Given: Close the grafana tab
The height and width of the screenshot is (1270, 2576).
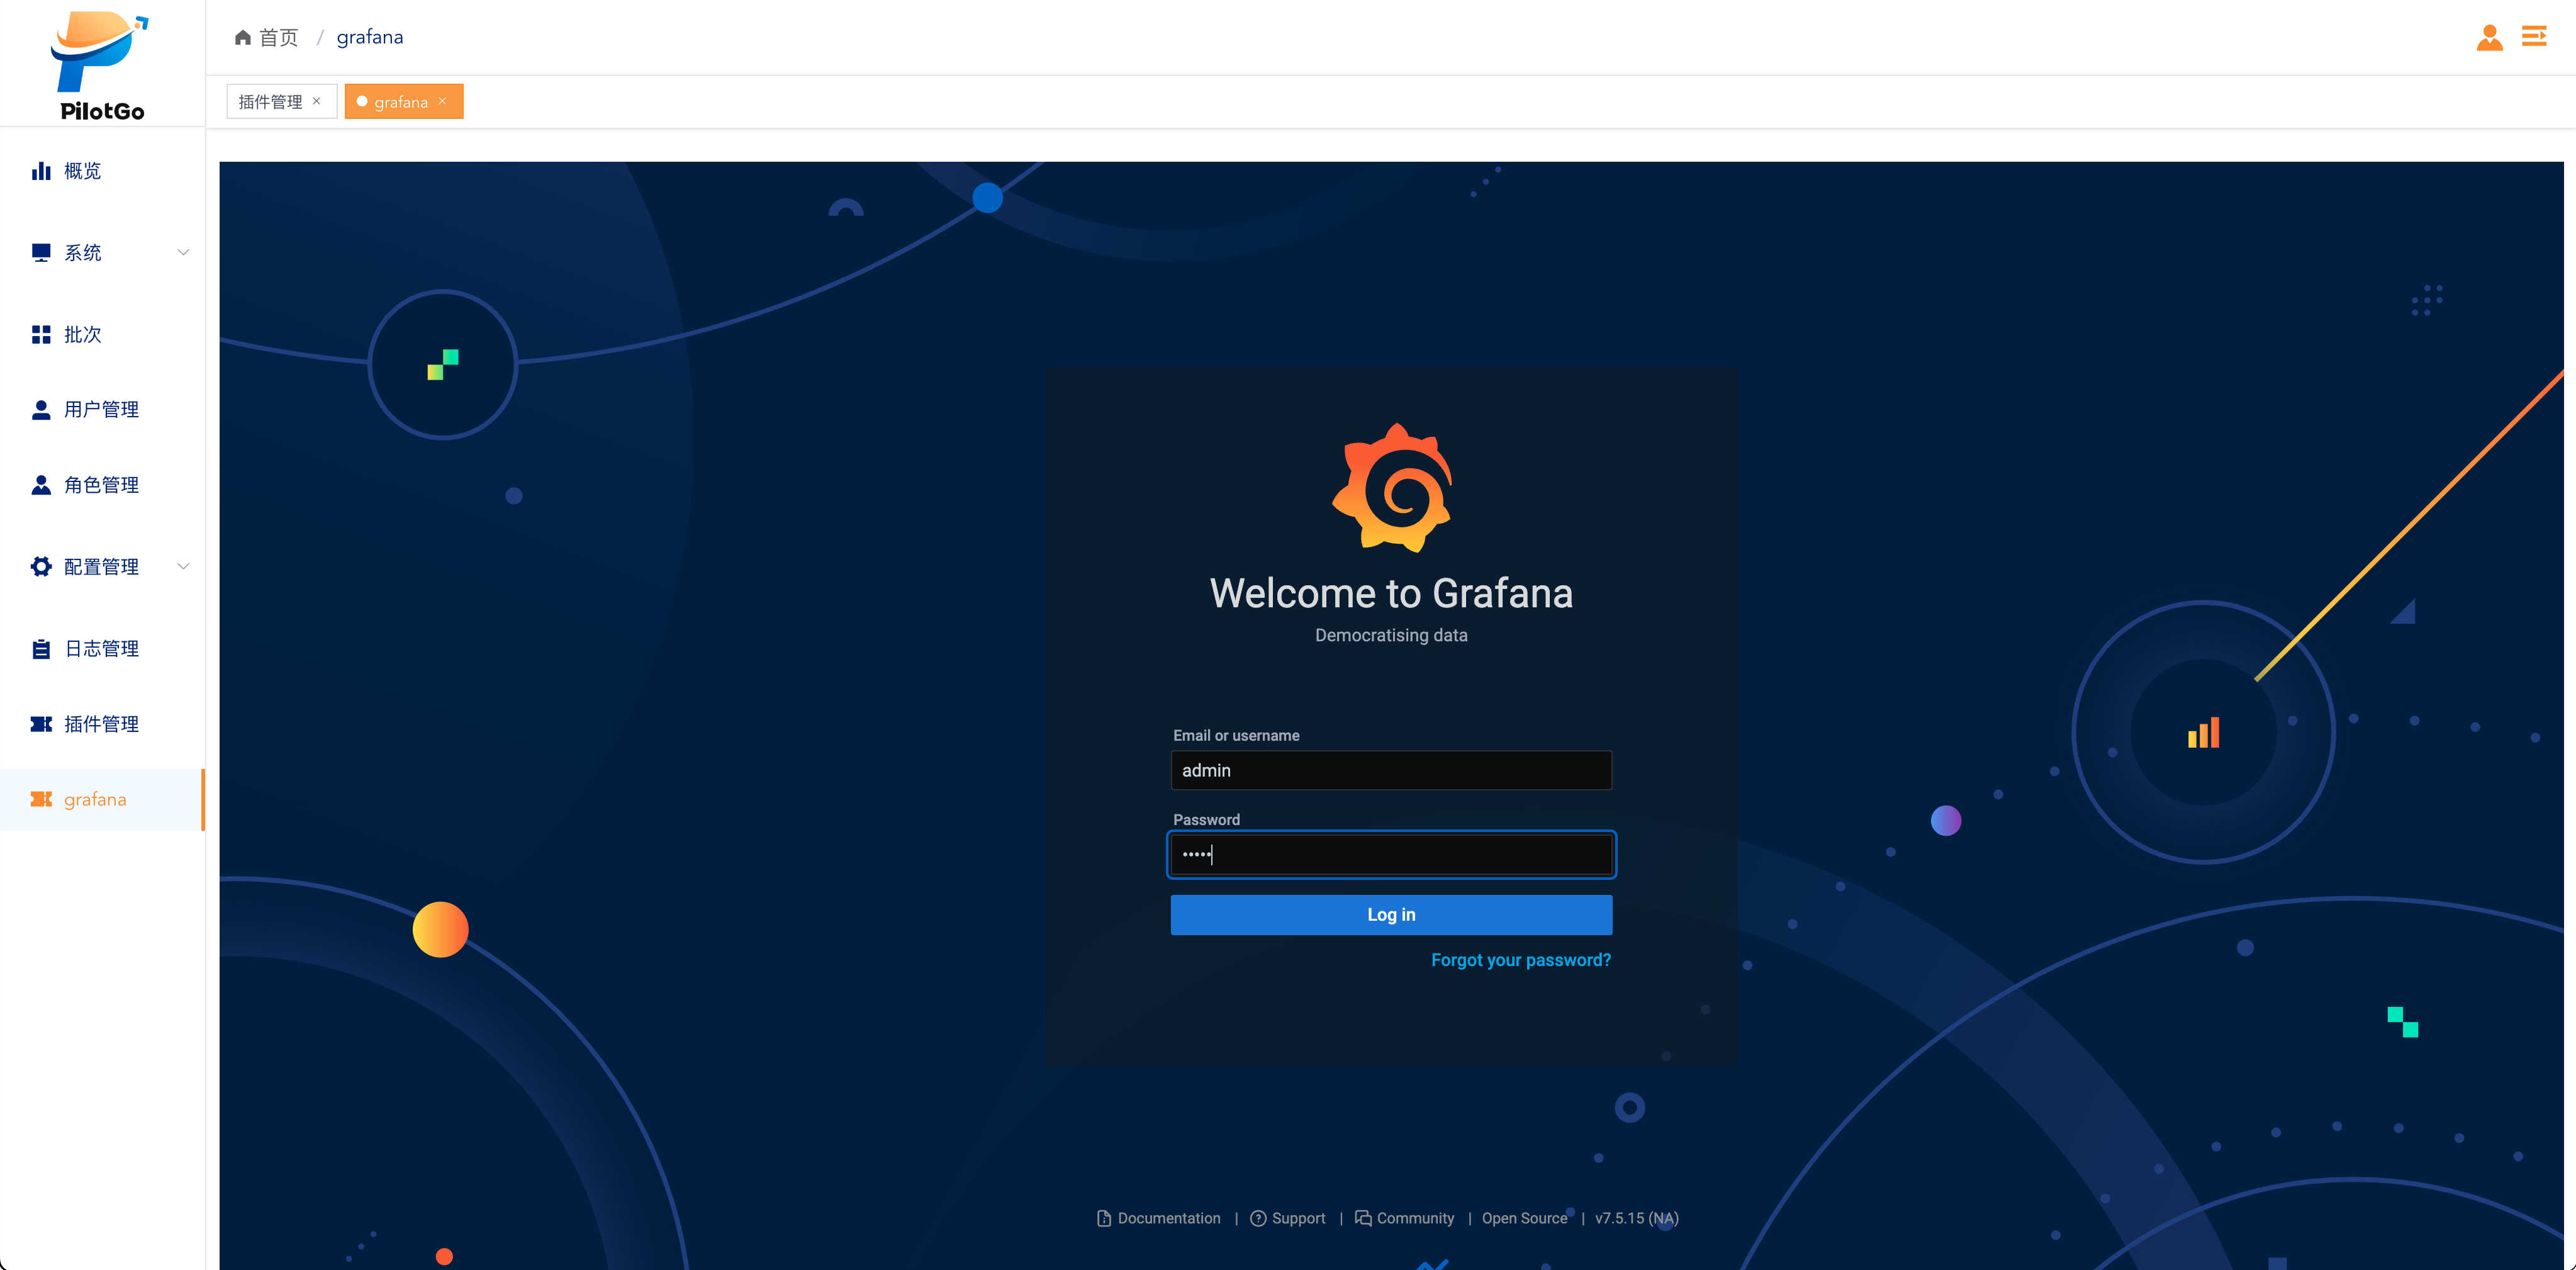Looking at the screenshot, I should [x=442, y=101].
